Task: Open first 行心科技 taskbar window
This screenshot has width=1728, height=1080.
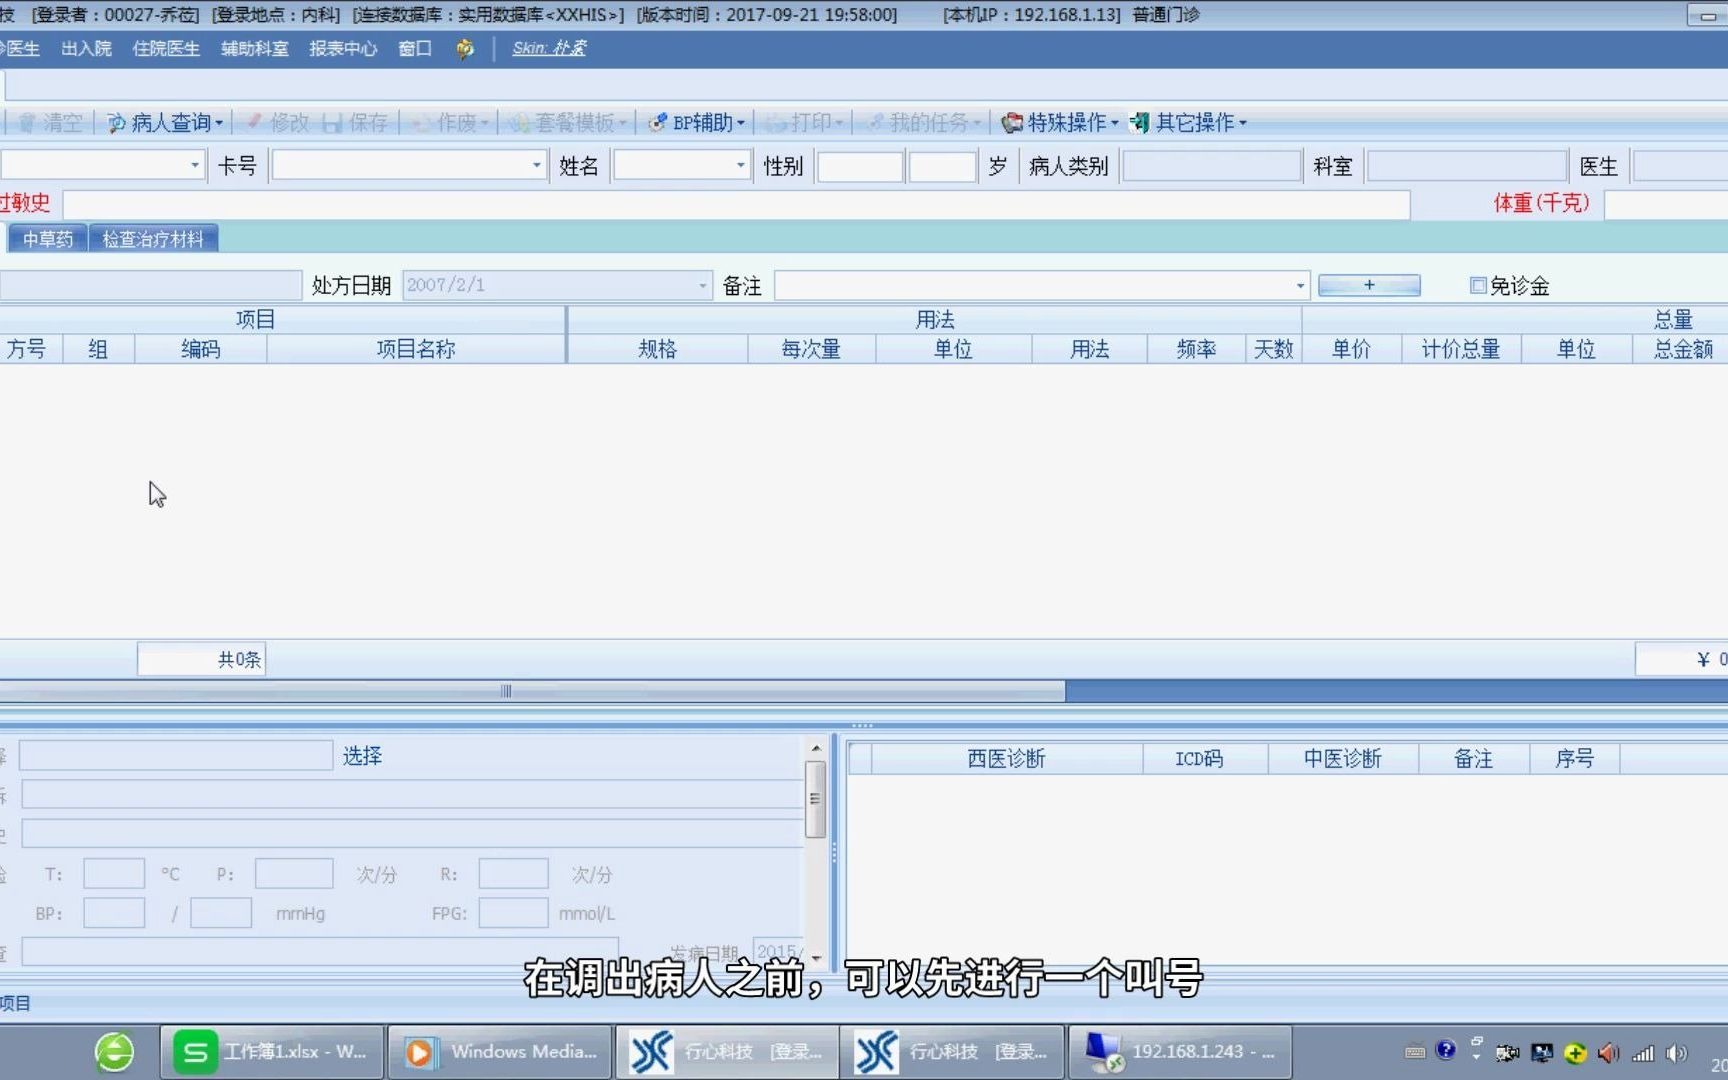Action: pos(727,1052)
